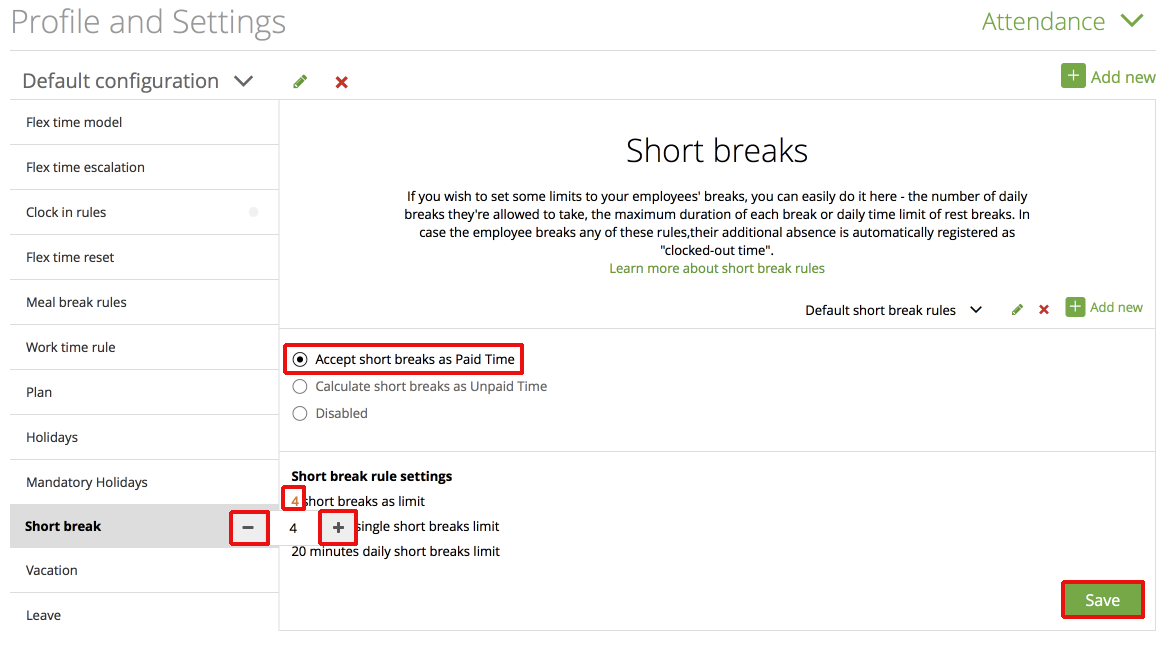Viewport: 1167px width, 658px height.
Task: Open the Attendance dropdown
Action: click(x=1131, y=20)
